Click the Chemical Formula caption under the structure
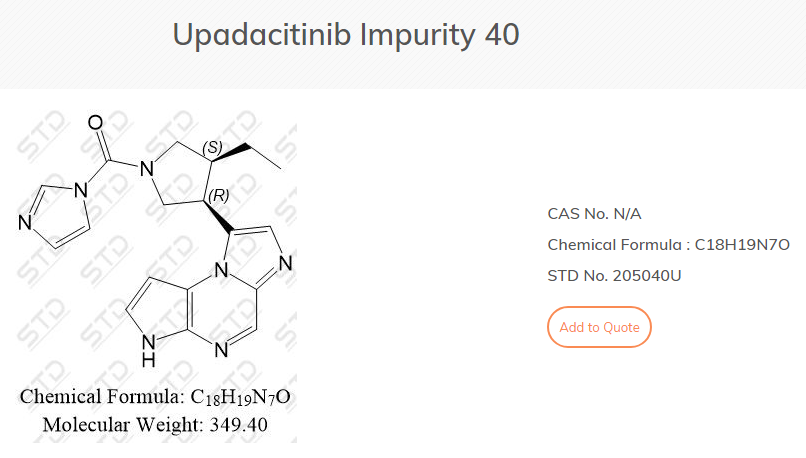 (155, 397)
